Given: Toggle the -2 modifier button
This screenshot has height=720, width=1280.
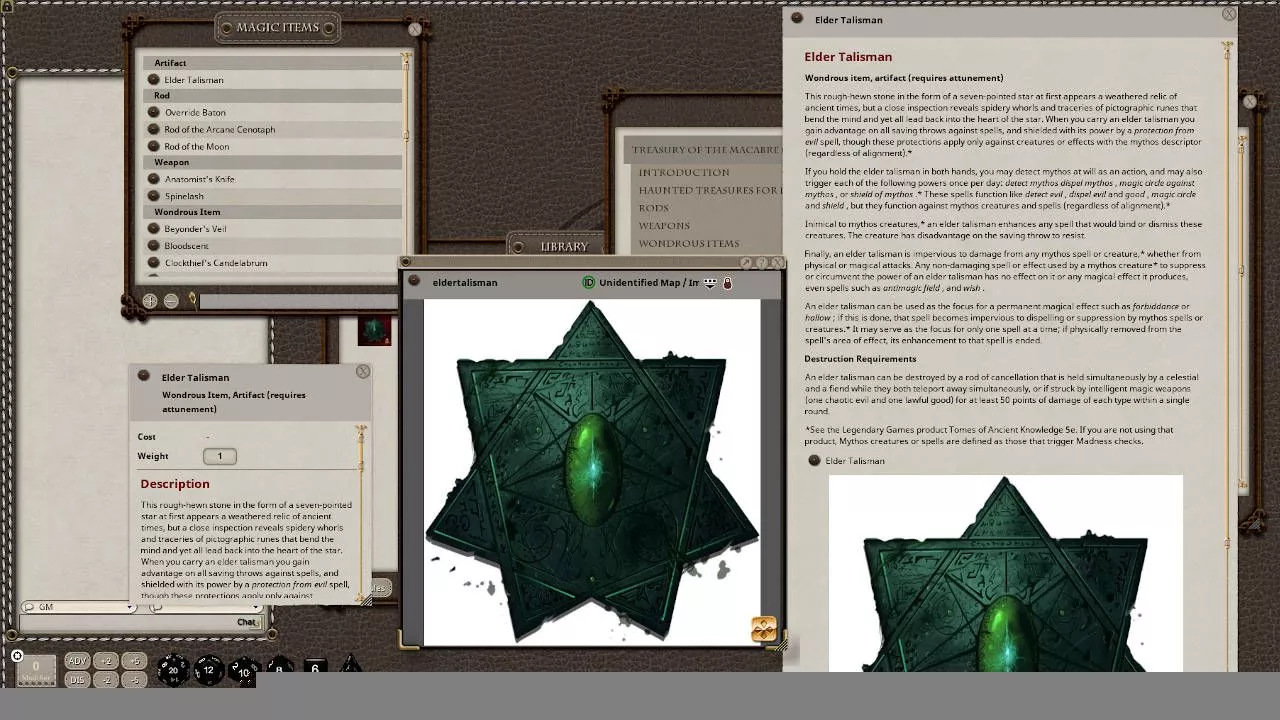Looking at the screenshot, I should 106,680.
